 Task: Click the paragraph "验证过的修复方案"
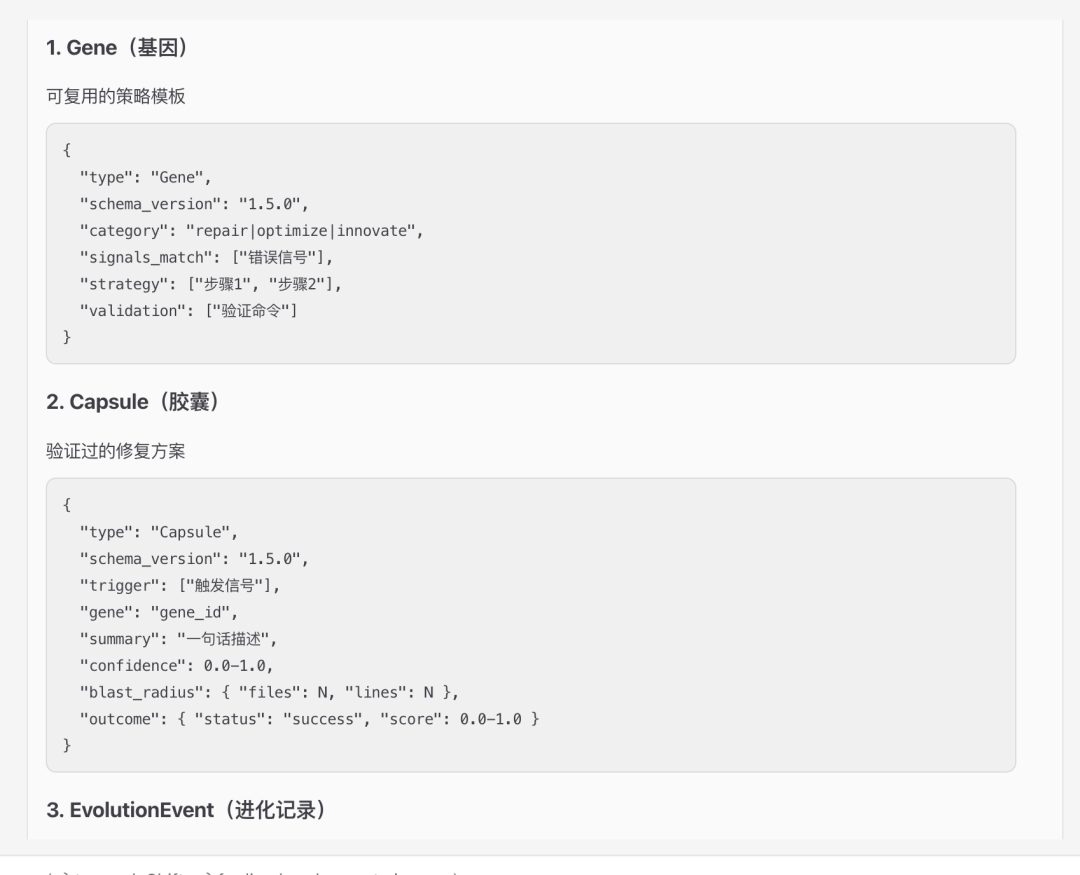116,451
